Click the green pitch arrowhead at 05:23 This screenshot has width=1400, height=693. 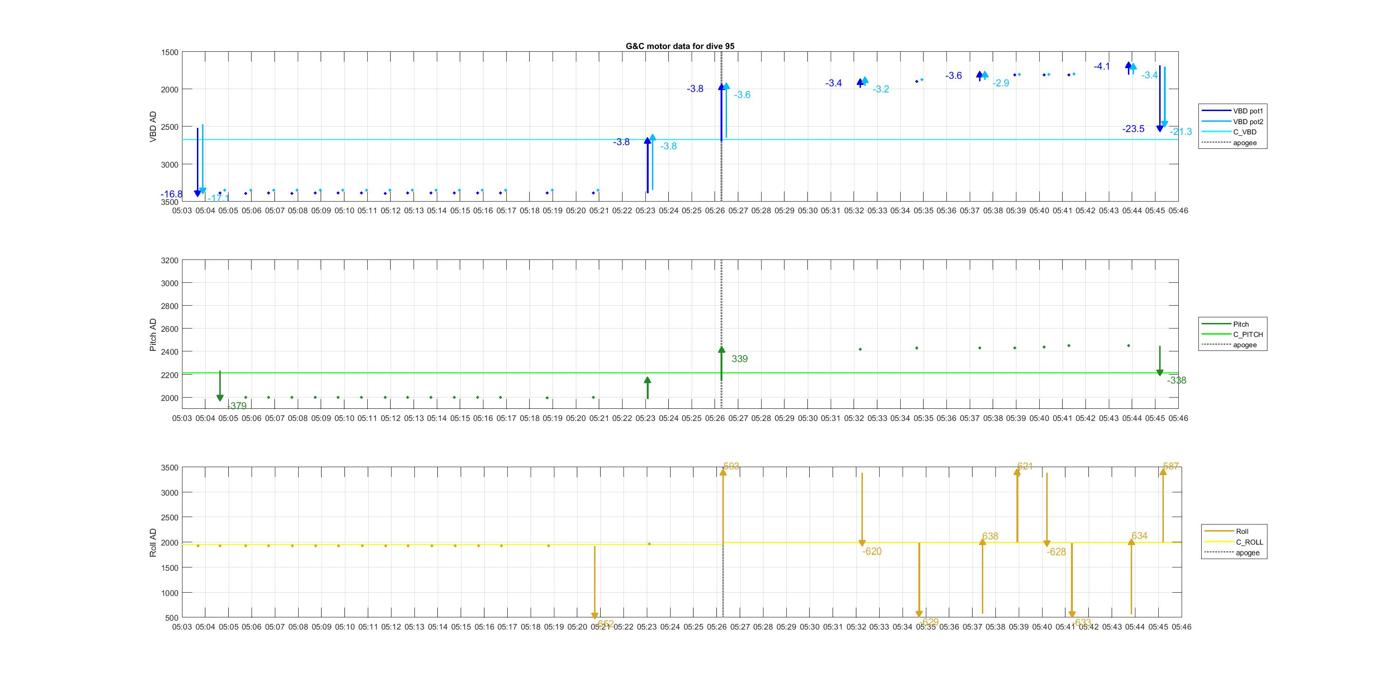647,381
